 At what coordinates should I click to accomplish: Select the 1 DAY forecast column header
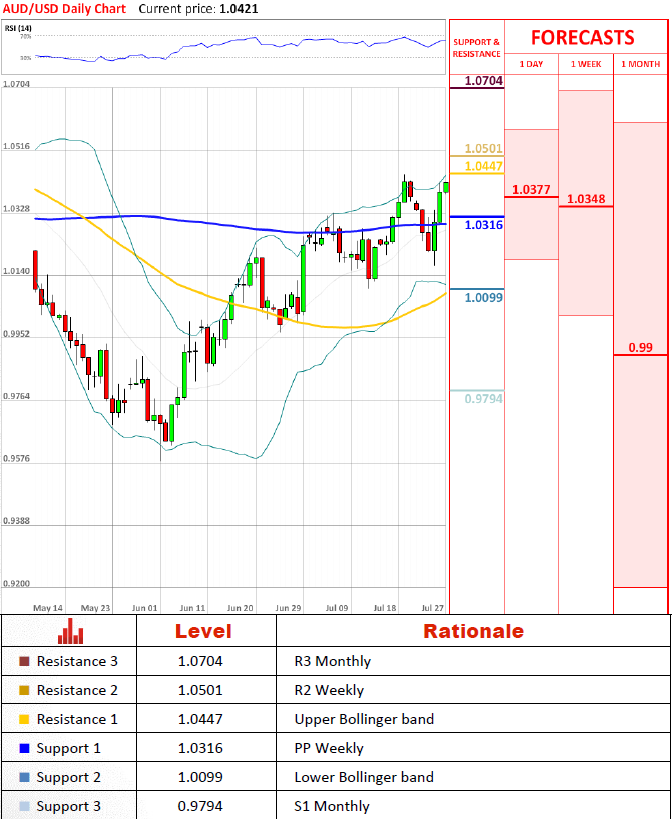[531, 64]
